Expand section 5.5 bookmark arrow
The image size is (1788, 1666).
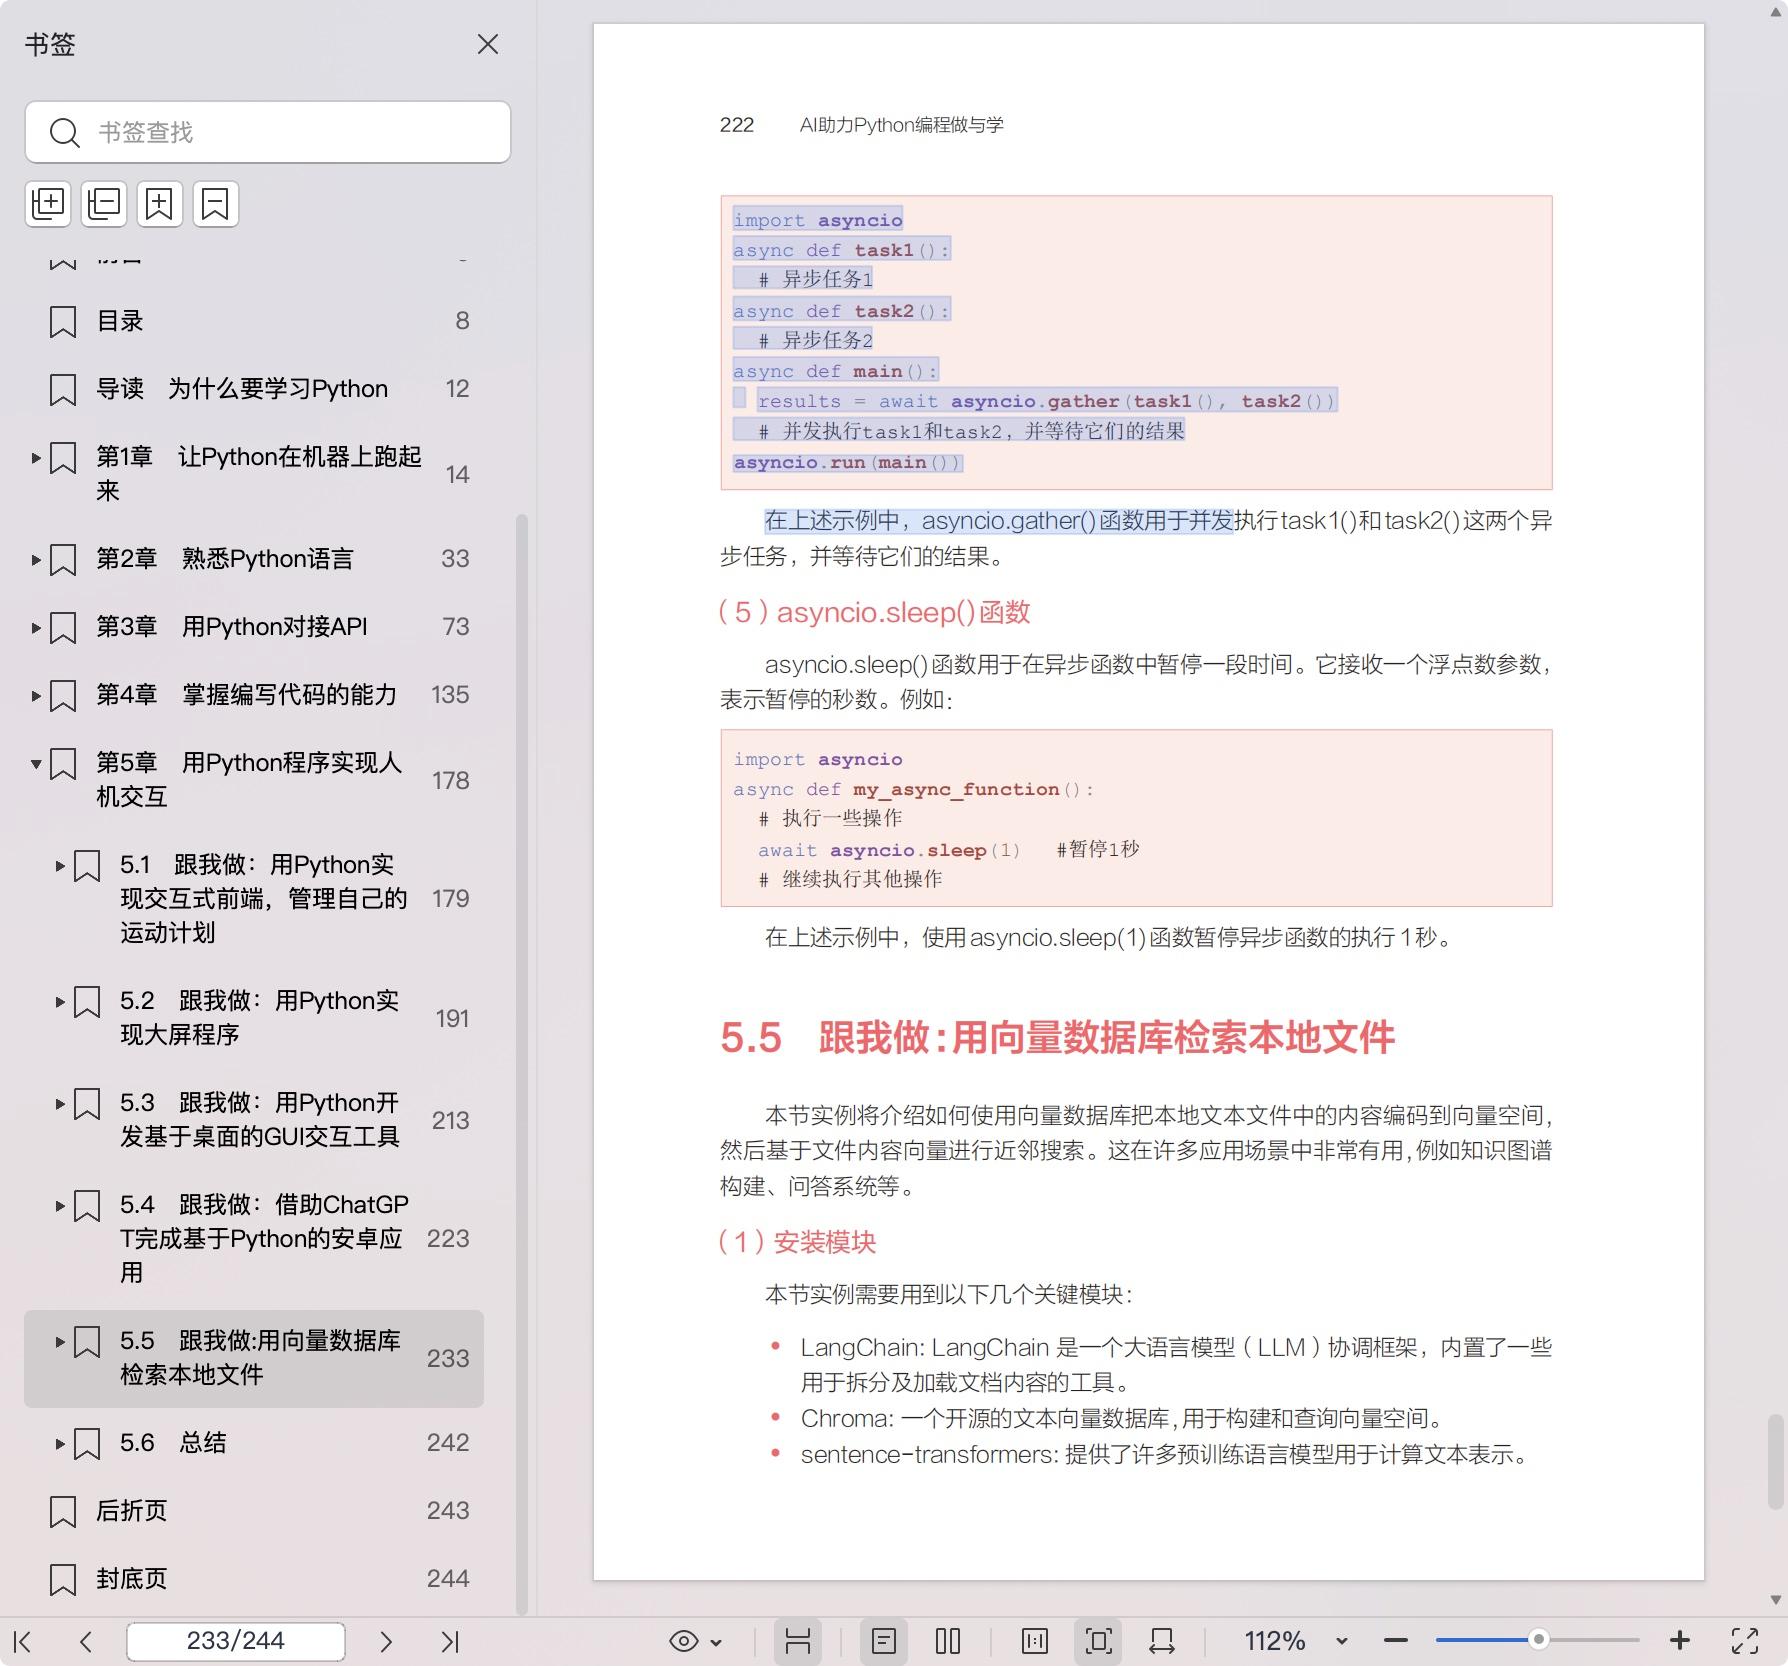pyautogui.click(x=60, y=1342)
